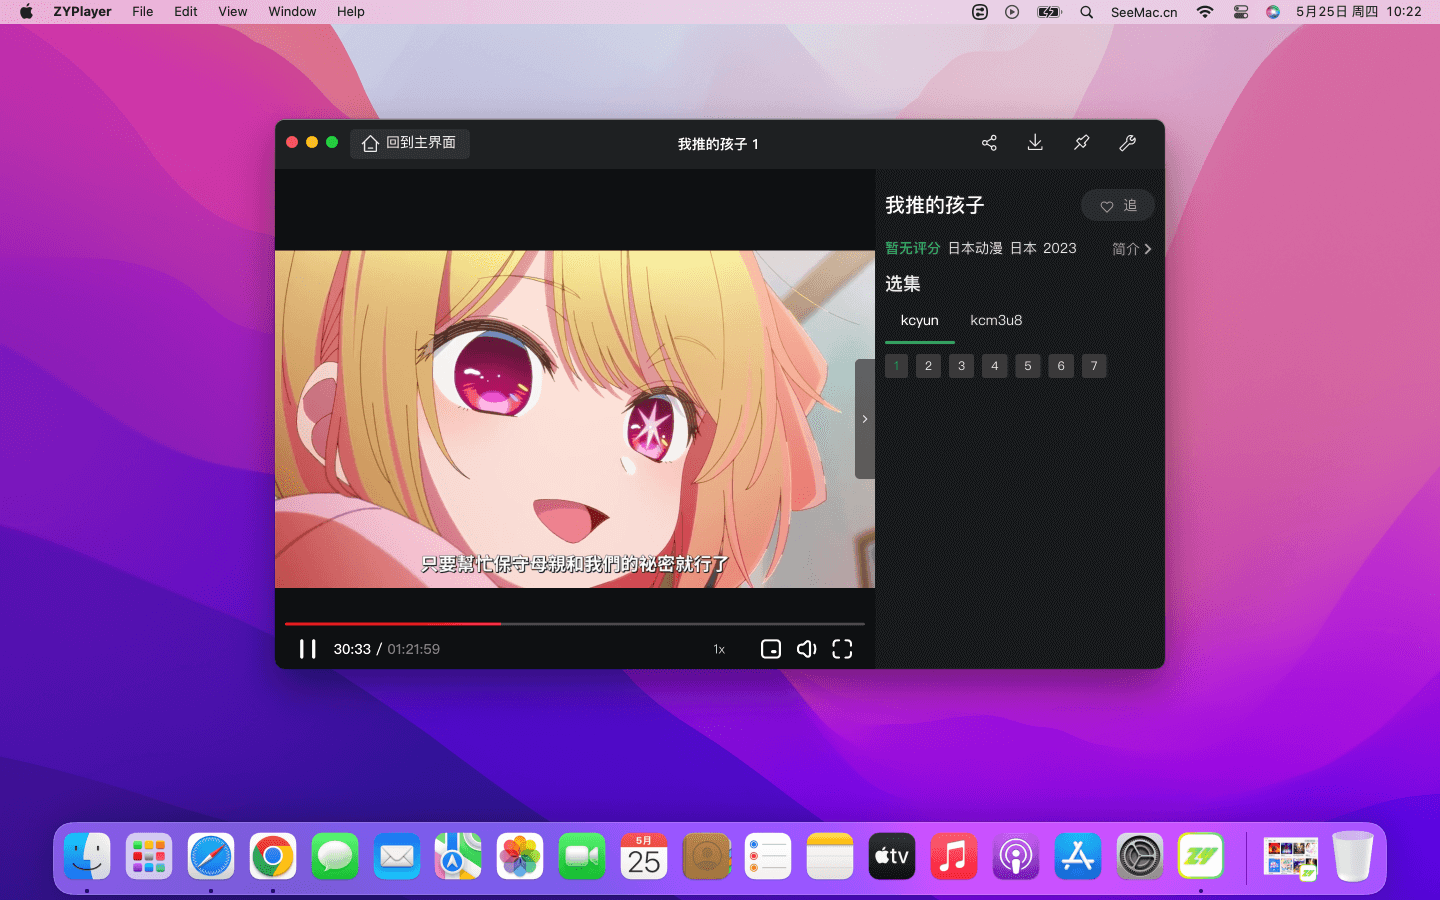Switch video to fullscreen
Screen dimensions: 1440x900
(x=842, y=649)
